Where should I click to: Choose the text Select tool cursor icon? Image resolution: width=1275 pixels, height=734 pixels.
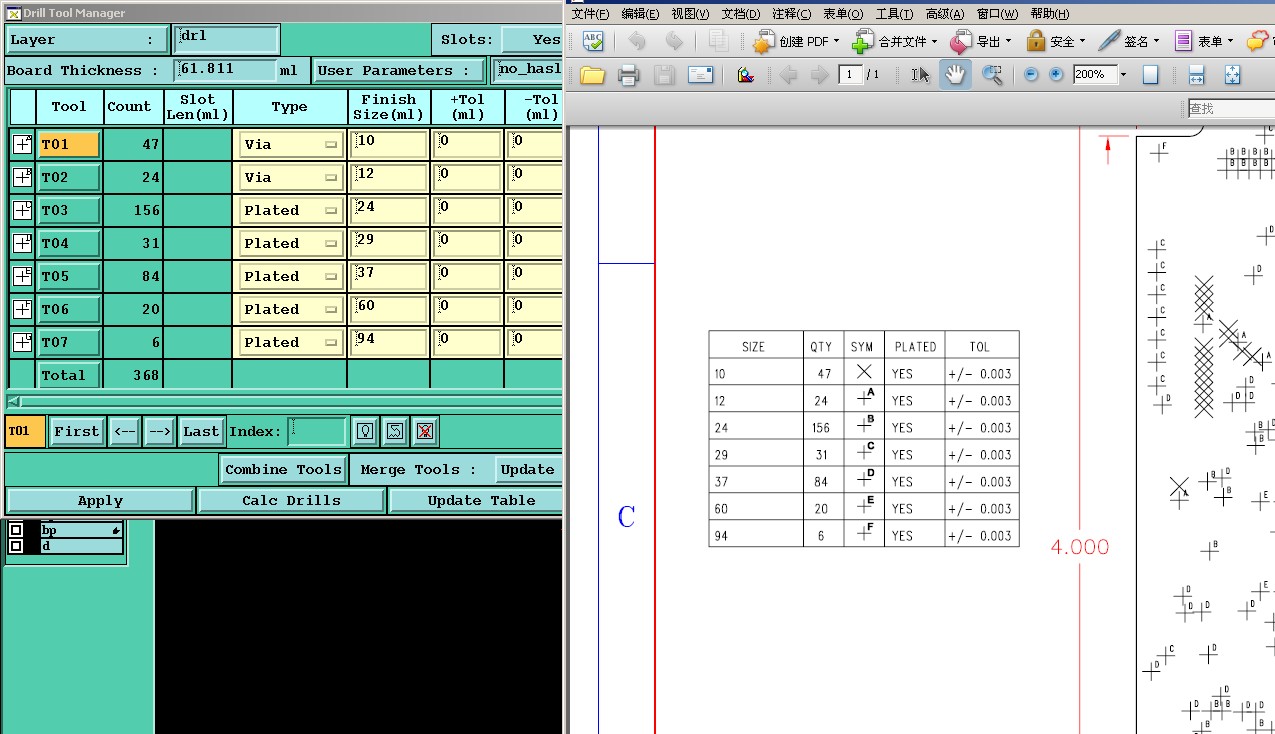click(921, 75)
